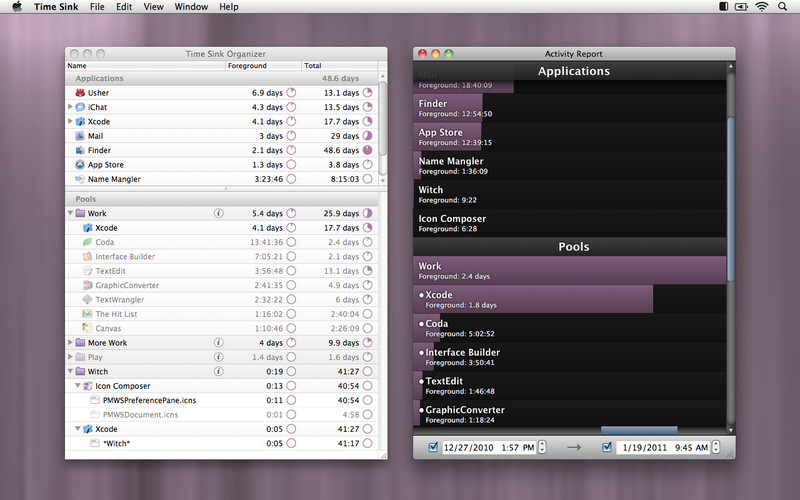
Task: Toggle the end date checkbox
Action: 607,447
